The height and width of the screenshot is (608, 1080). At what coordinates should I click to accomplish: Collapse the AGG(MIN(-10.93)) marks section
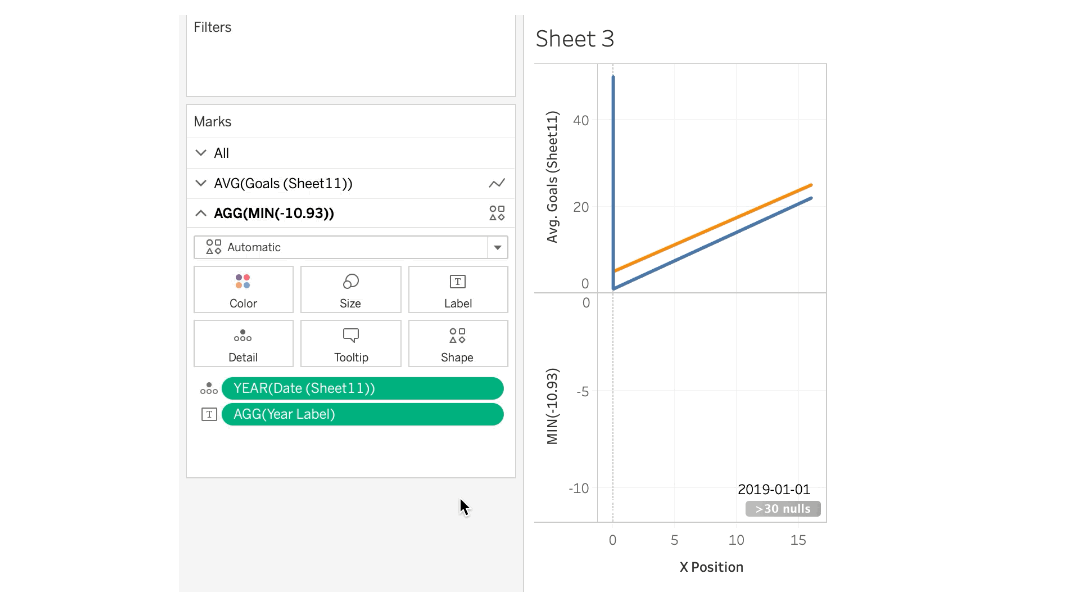coord(202,213)
